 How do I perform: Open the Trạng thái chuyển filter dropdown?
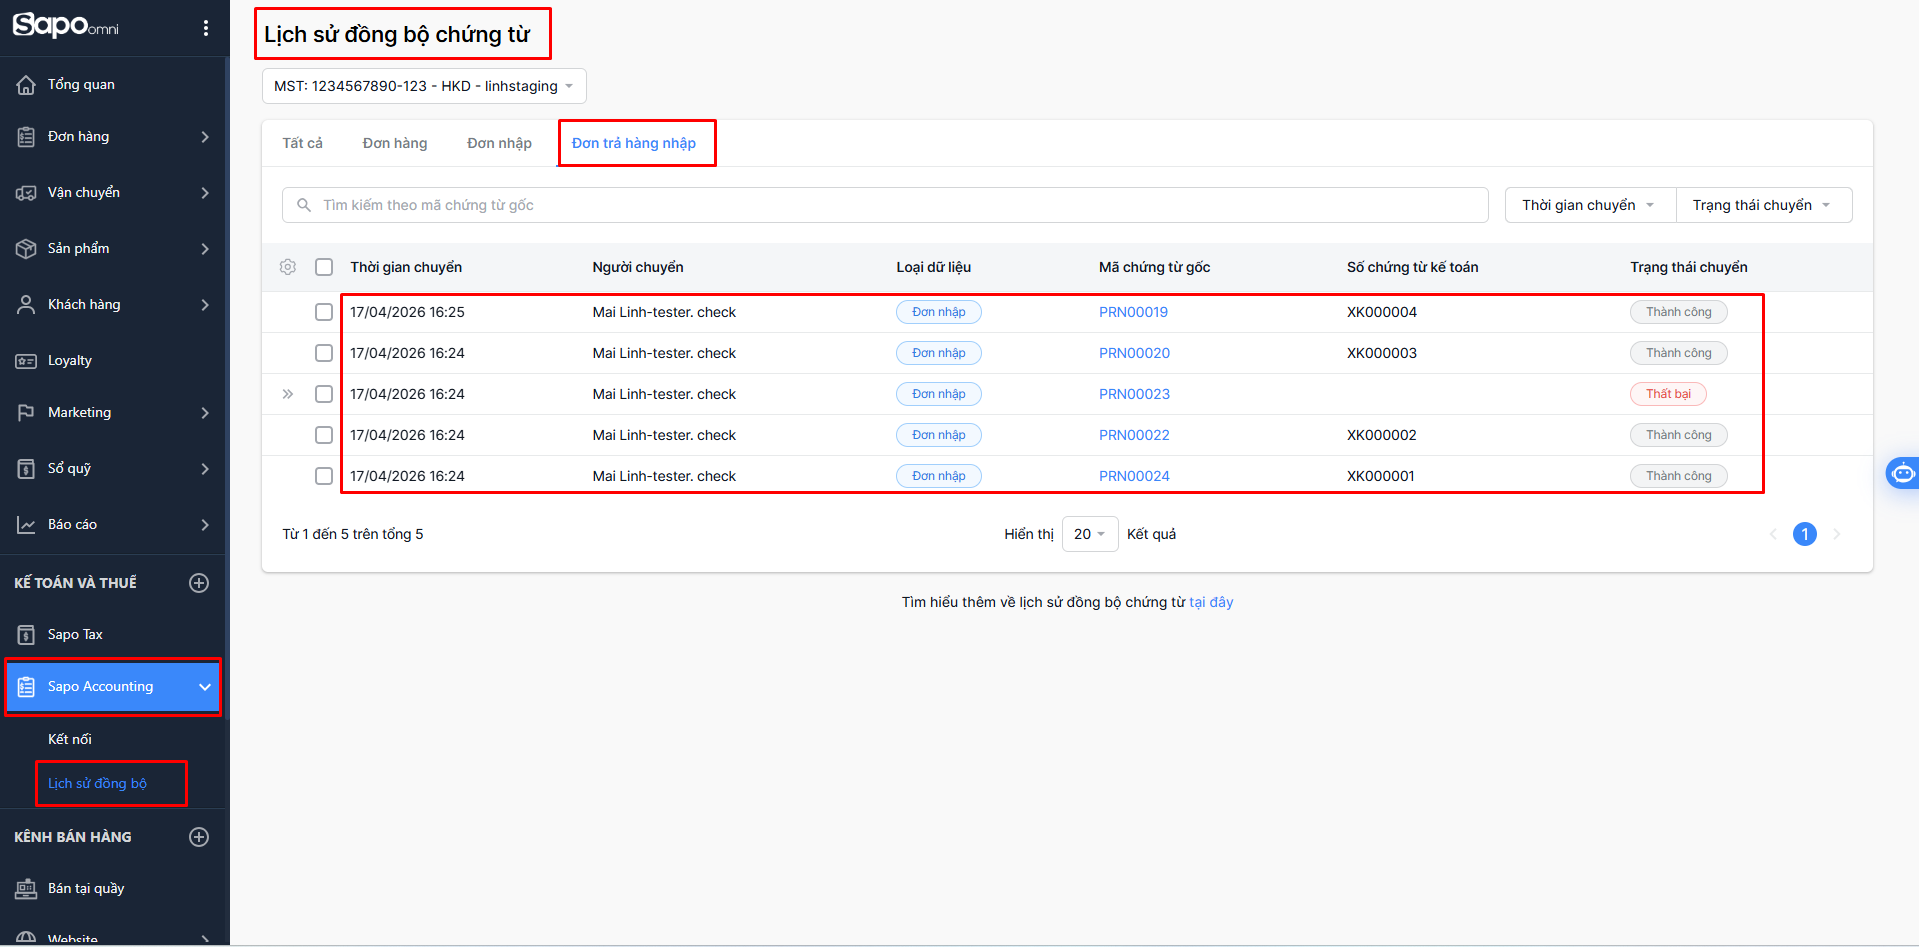(x=1762, y=205)
